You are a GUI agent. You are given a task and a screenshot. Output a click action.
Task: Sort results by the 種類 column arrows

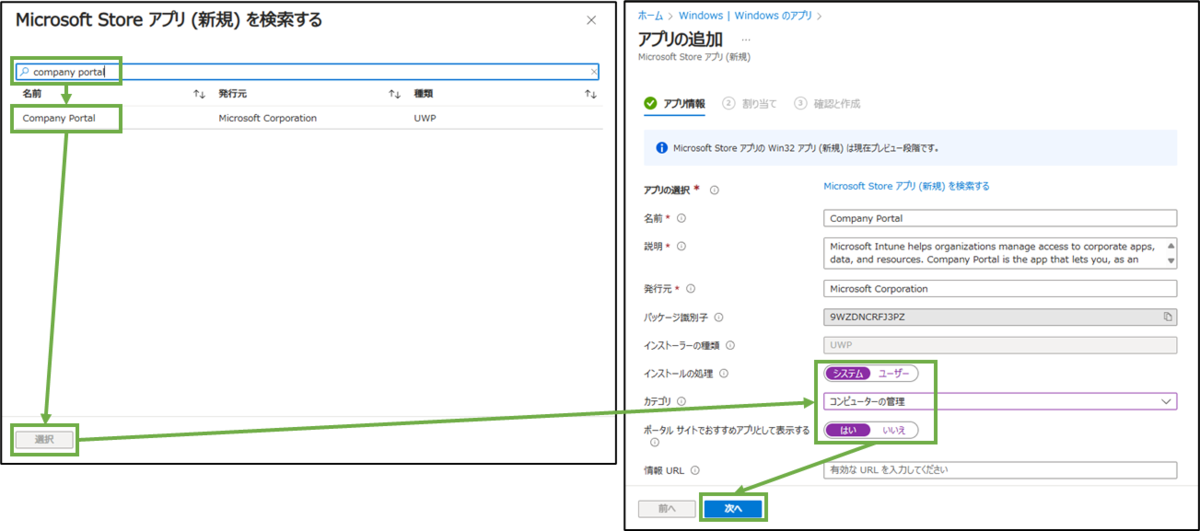(x=591, y=94)
